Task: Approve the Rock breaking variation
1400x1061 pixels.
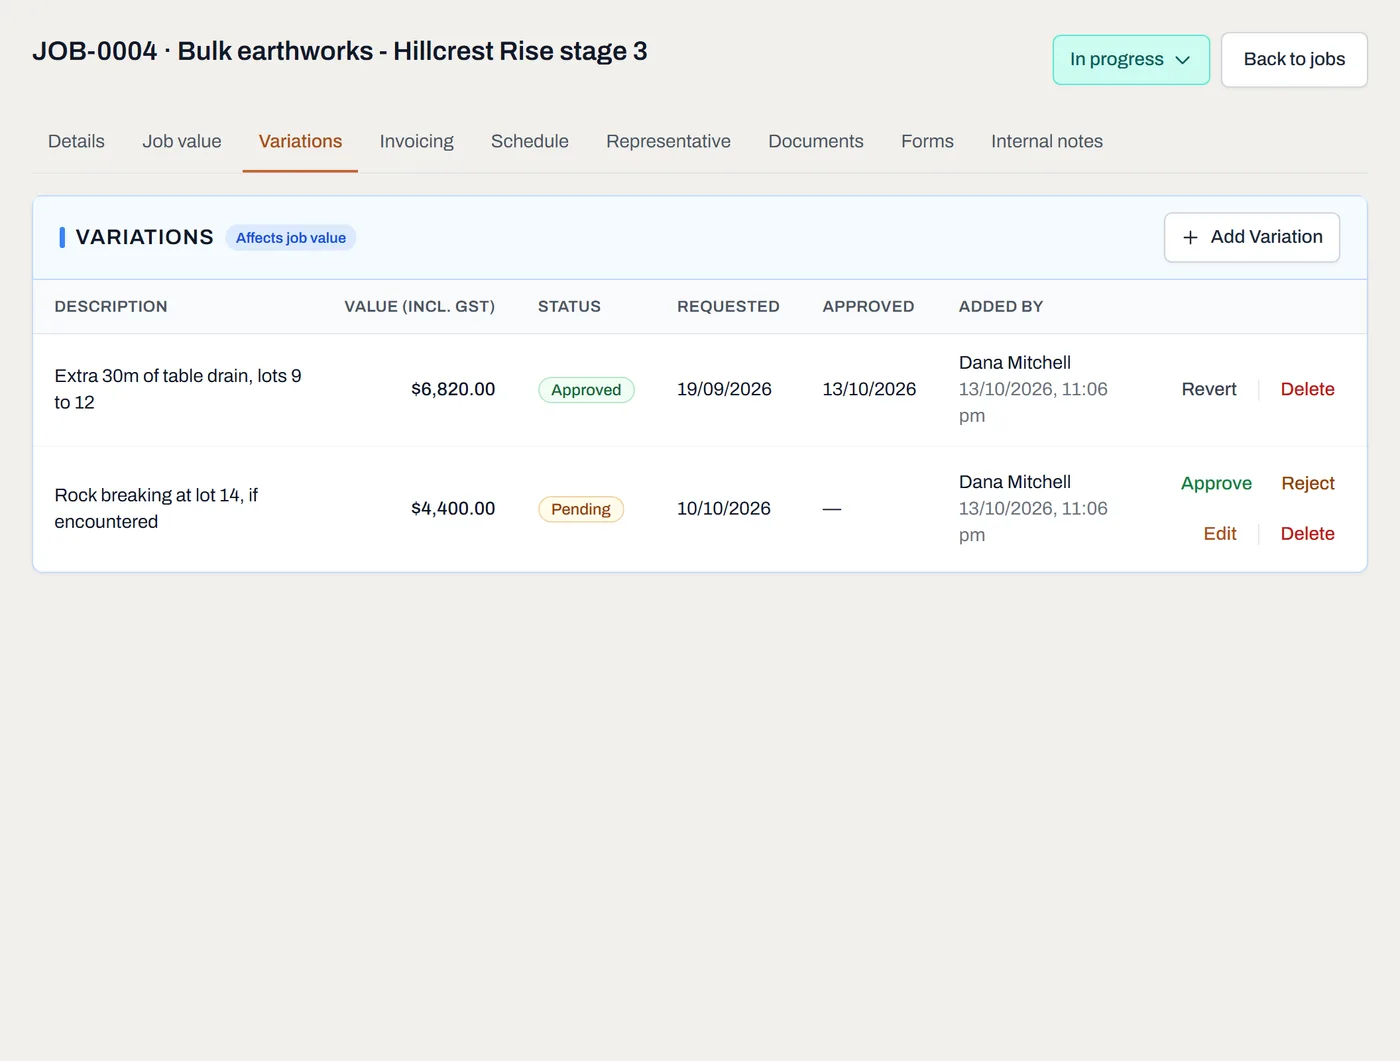Action: tap(1216, 483)
